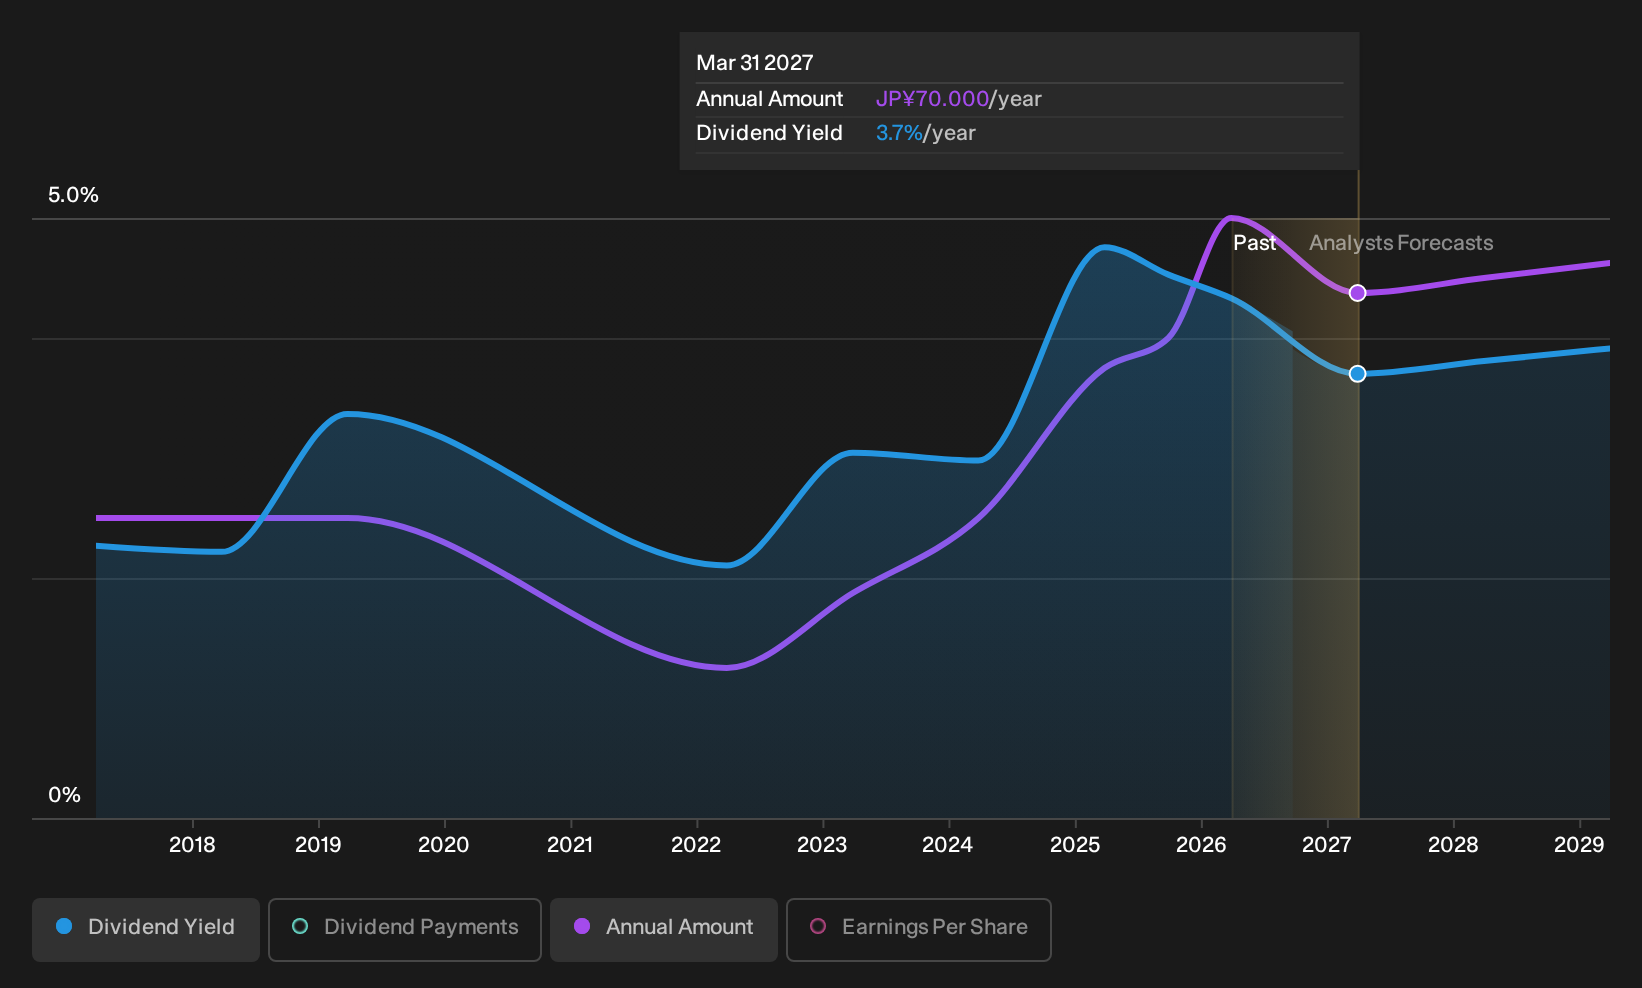Click the Analysts Forecasts label

click(x=1401, y=243)
